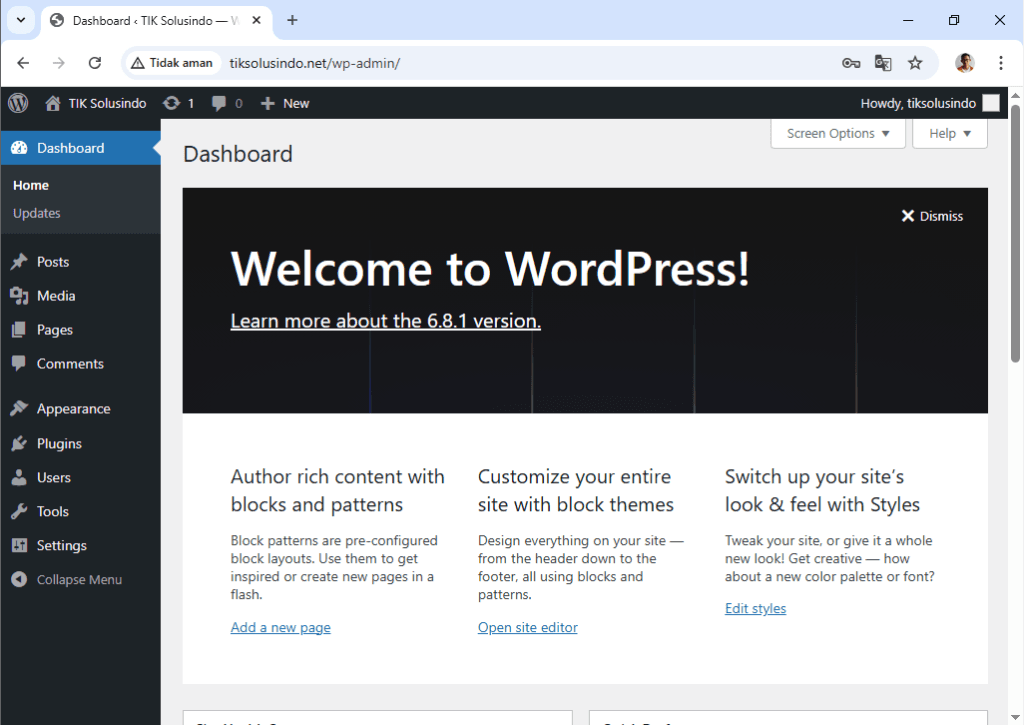Open the Plugins menu in sidebar
The width and height of the screenshot is (1024, 725).
59,444
